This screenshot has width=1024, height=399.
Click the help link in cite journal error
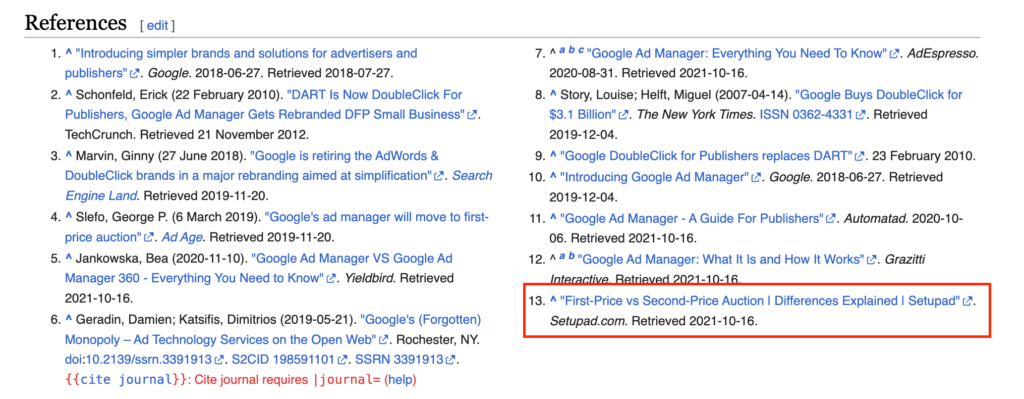(400, 379)
